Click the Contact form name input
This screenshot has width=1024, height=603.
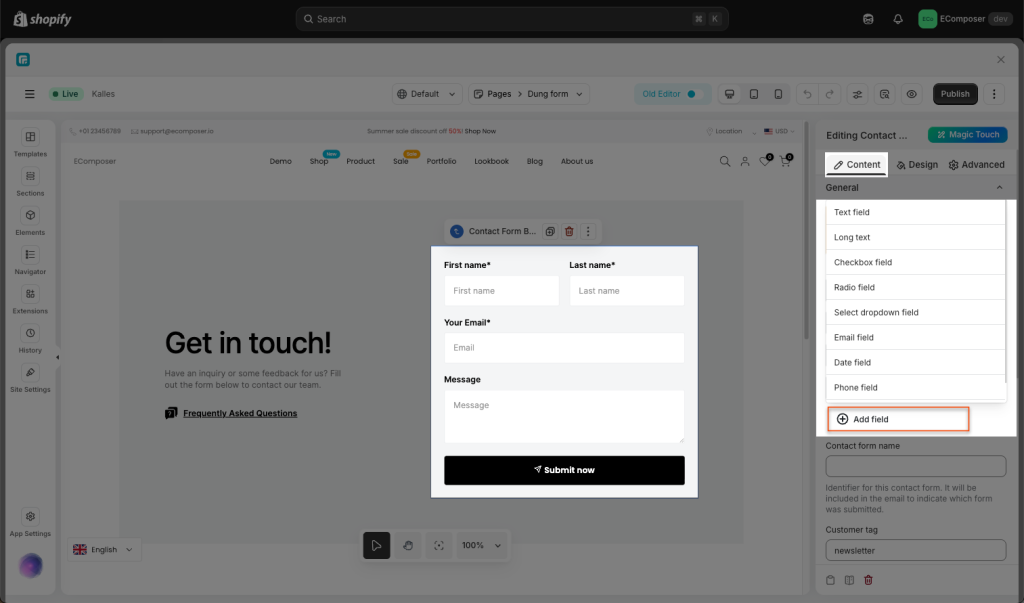[915, 467]
